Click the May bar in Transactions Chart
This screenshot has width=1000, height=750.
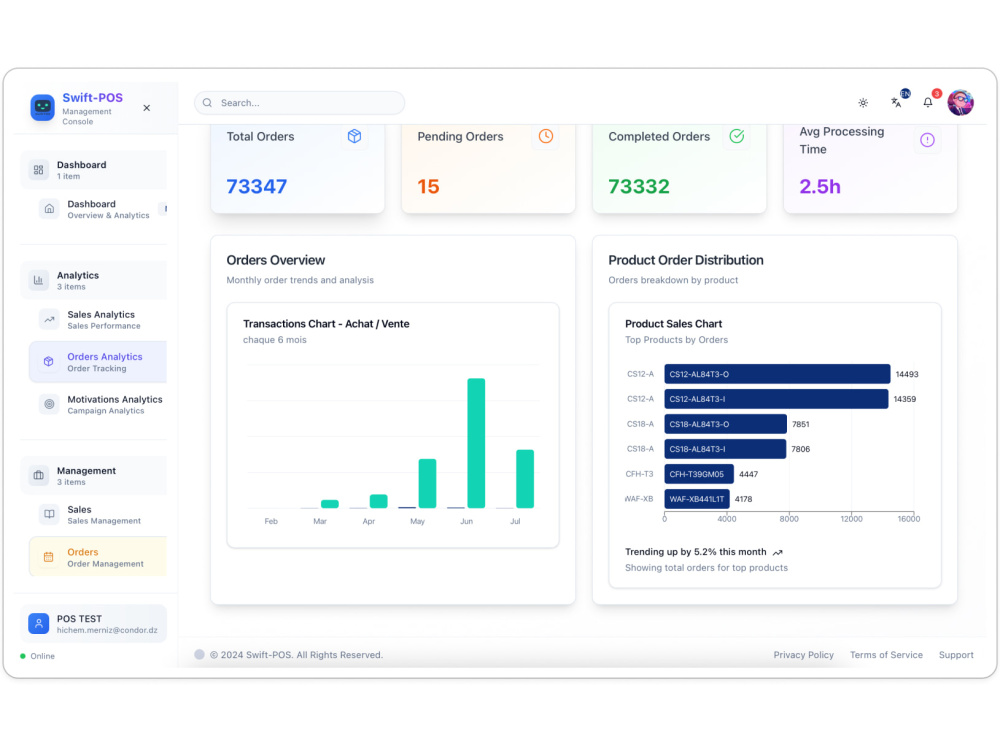pos(427,483)
